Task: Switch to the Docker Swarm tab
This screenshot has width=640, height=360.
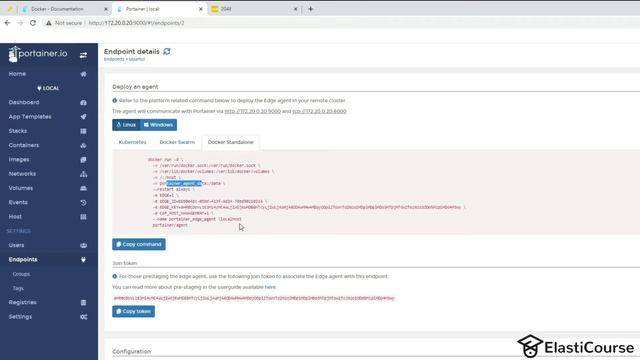Action: pos(177,142)
